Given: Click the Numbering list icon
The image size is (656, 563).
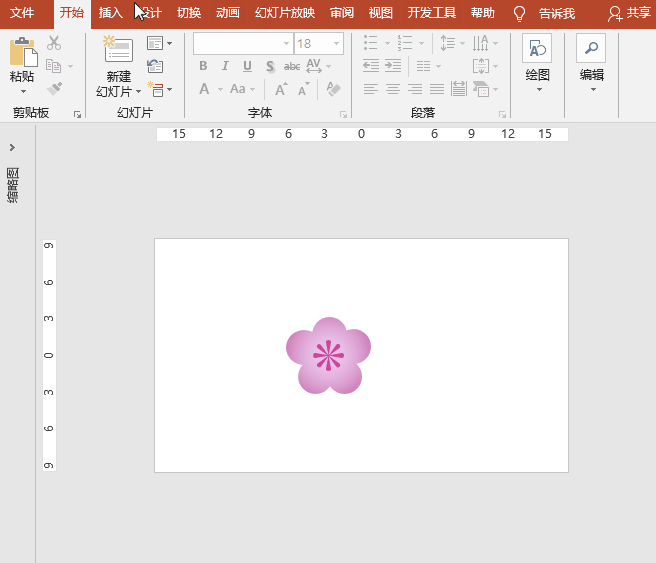Looking at the screenshot, I should 405,43.
